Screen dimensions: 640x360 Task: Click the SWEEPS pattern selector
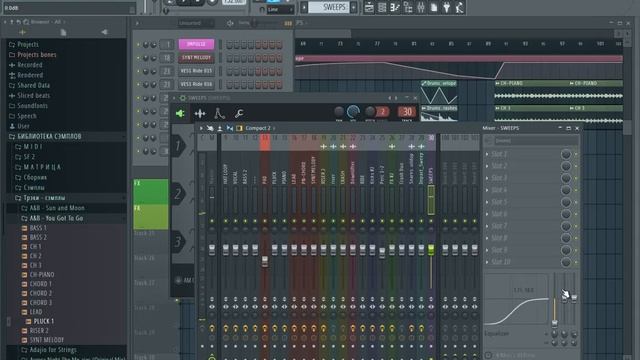pyautogui.click(x=329, y=7)
